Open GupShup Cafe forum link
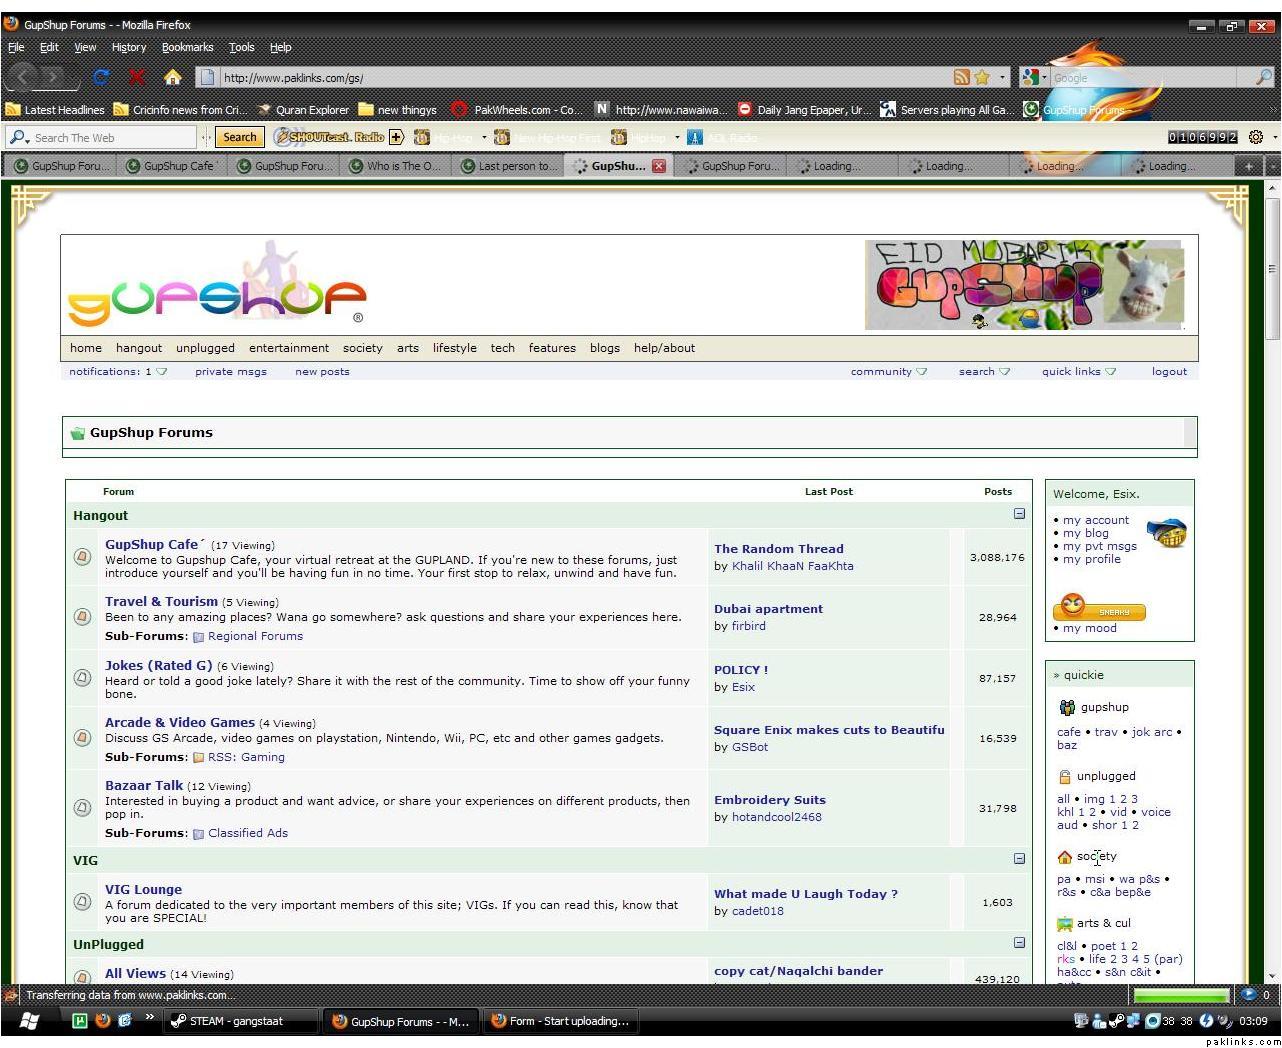Image resolution: width=1282 pixels, height=1048 pixels. 152,545
